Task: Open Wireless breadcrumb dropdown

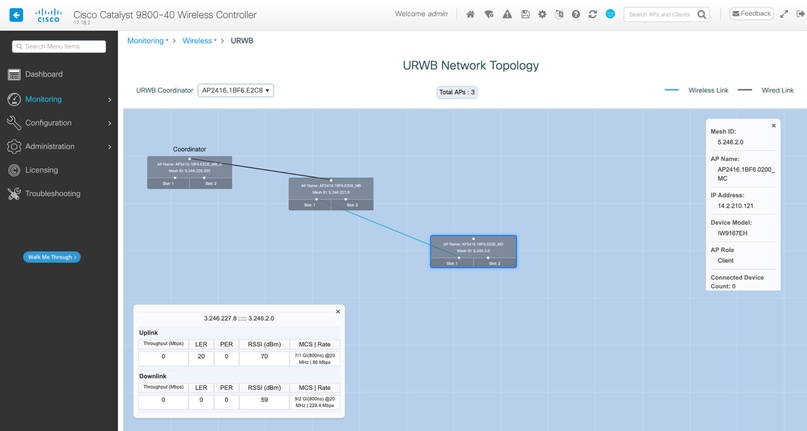Action: click(x=199, y=41)
